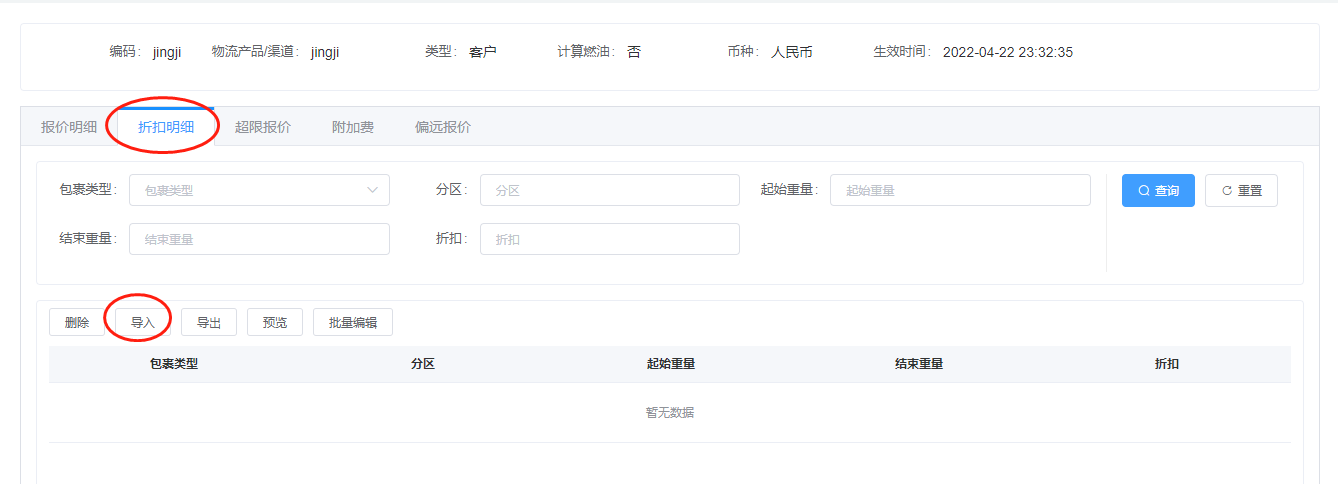This screenshot has height=484, width=1338.
Task: Go to the 附加费 tab
Action: point(353,127)
